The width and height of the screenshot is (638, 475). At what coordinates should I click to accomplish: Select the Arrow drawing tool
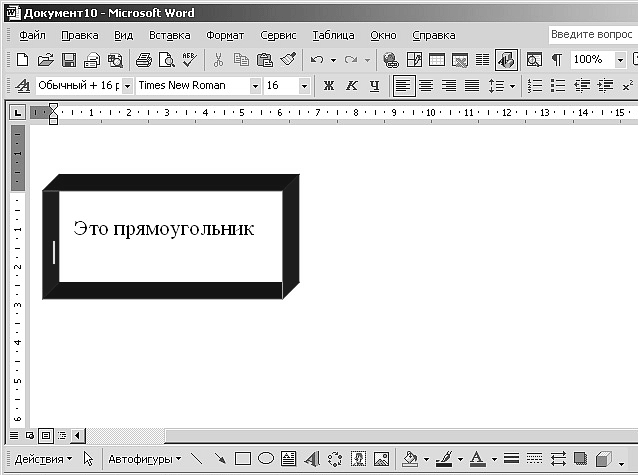tap(220, 459)
